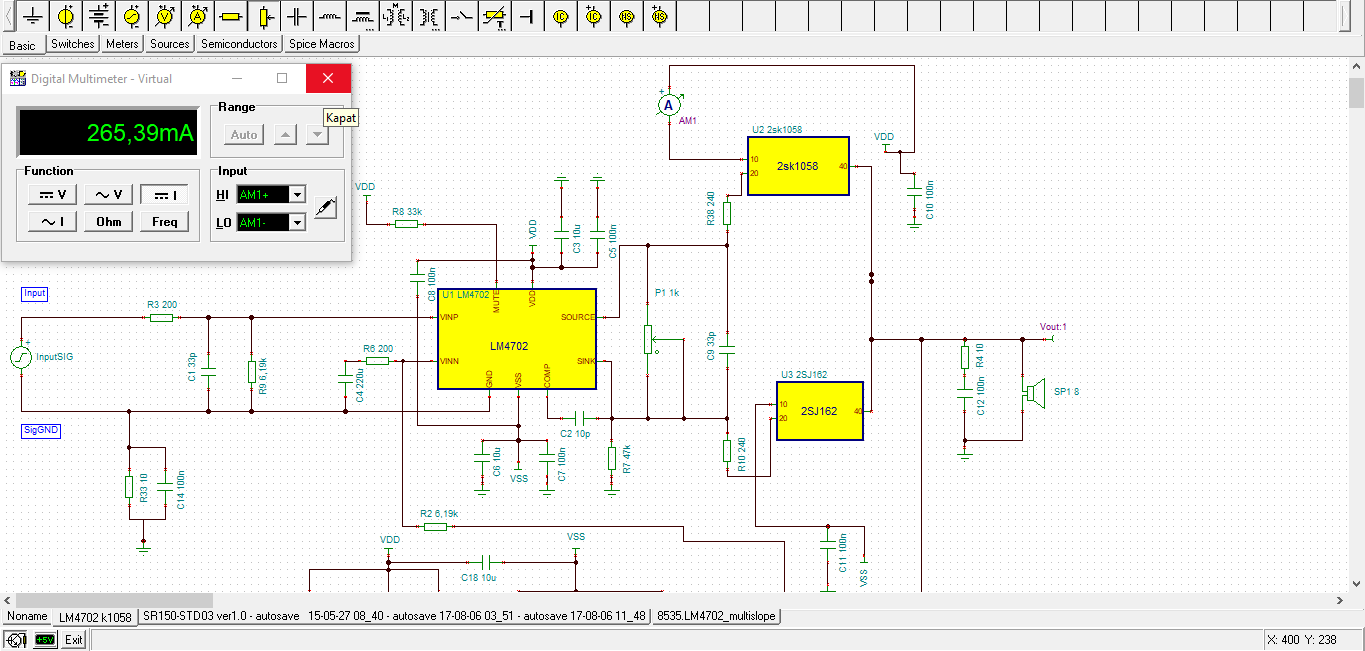Select the InputSIG generator symbol
This screenshot has height=651, width=1365.
(21, 356)
